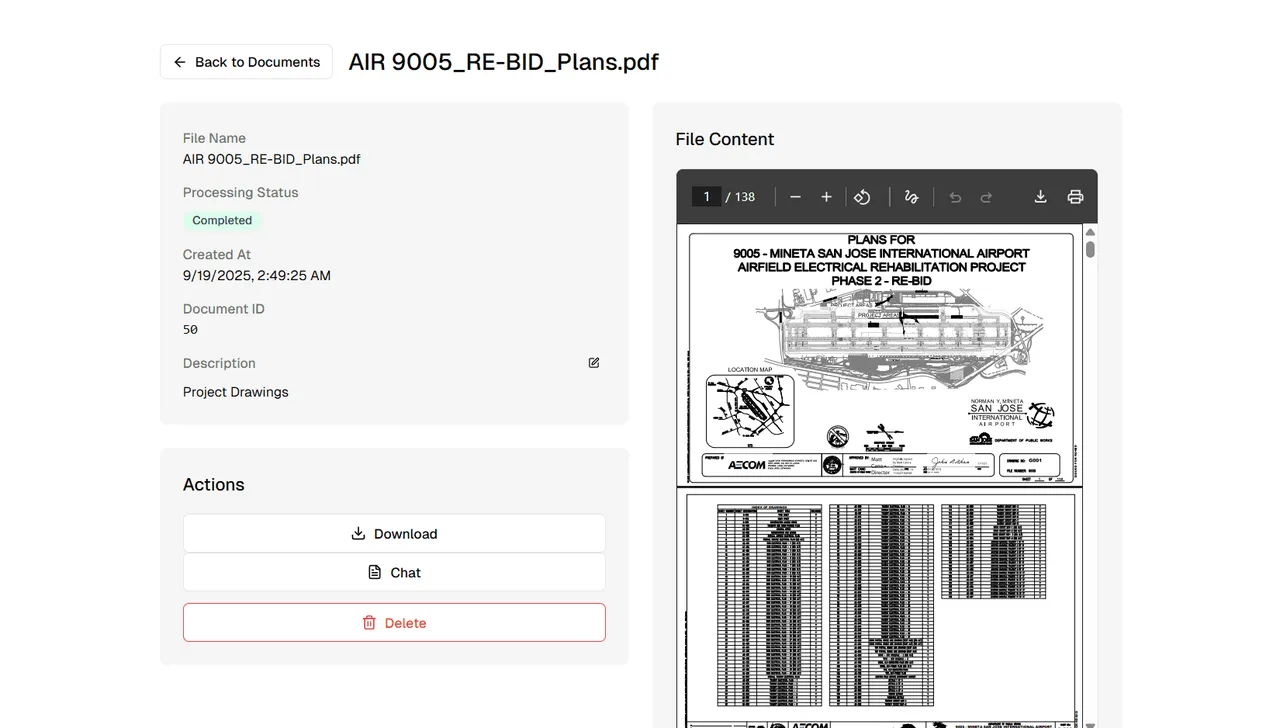
Task: Rotate the PDF page counterclockwise
Action: [x=862, y=197]
